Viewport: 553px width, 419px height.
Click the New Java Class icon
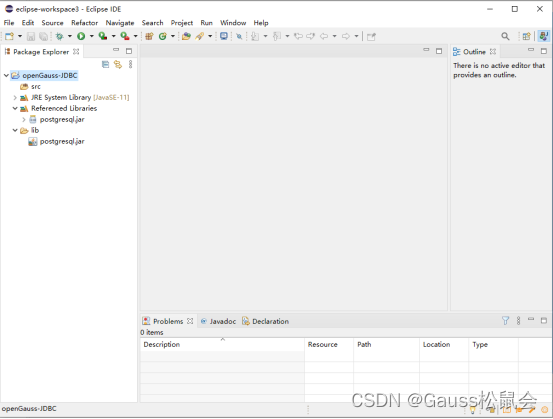coord(163,36)
